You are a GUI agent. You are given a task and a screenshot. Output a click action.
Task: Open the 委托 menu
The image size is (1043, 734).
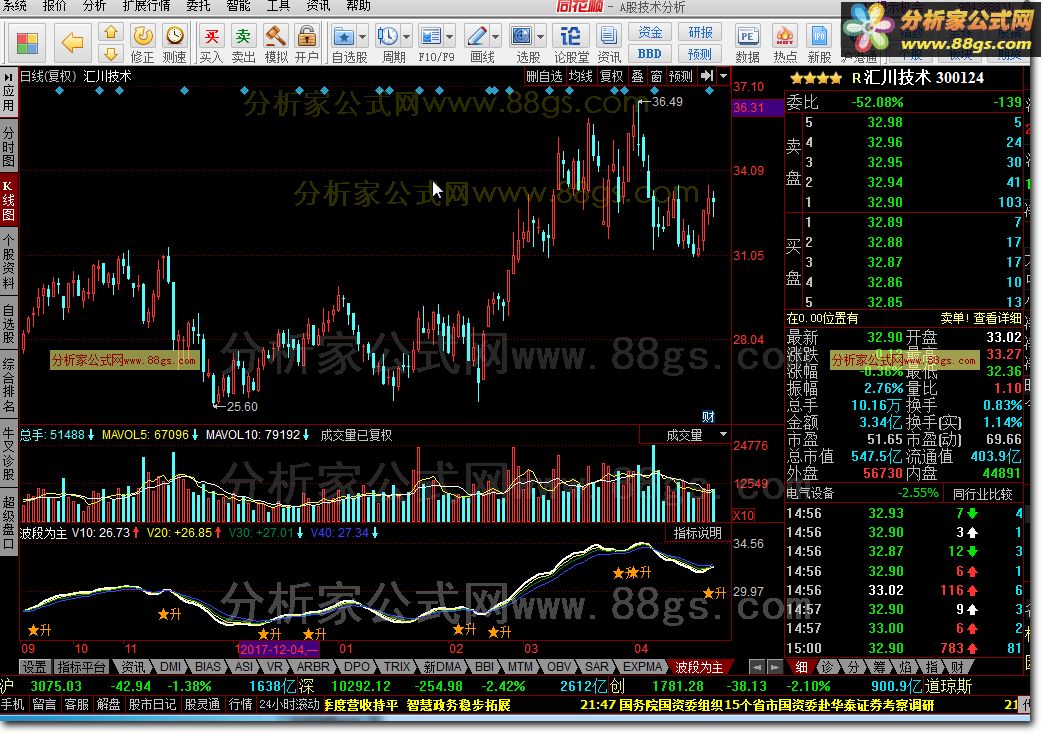198,7
